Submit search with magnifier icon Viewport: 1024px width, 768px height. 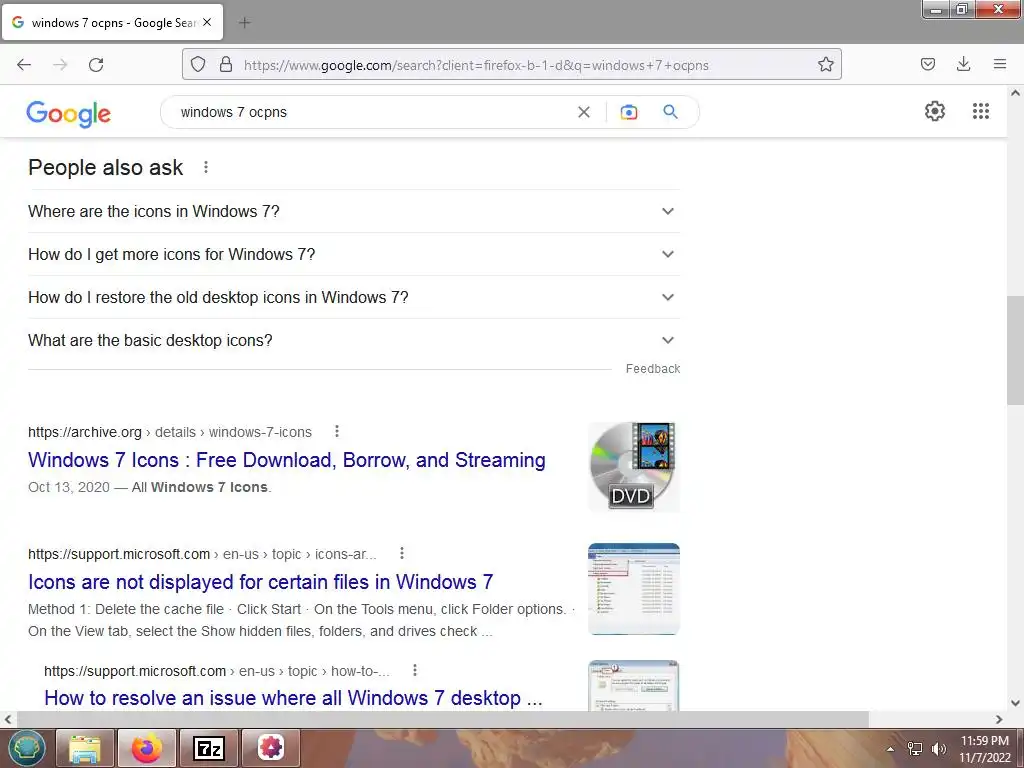(670, 112)
